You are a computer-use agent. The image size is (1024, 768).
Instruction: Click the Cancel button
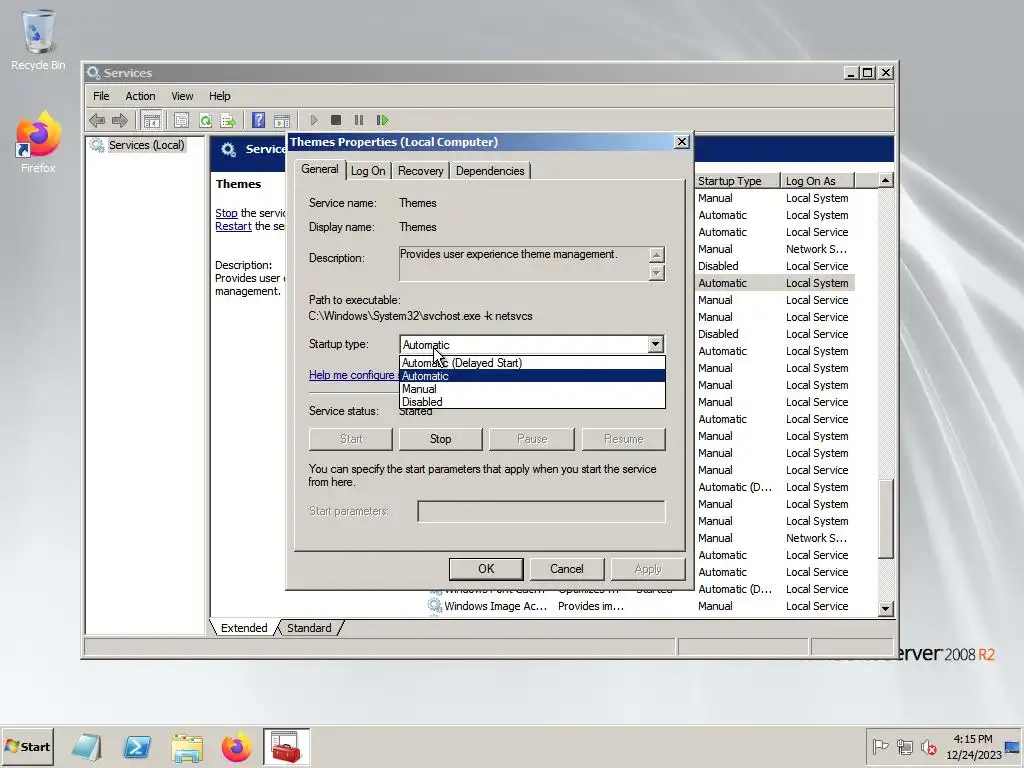point(567,569)
